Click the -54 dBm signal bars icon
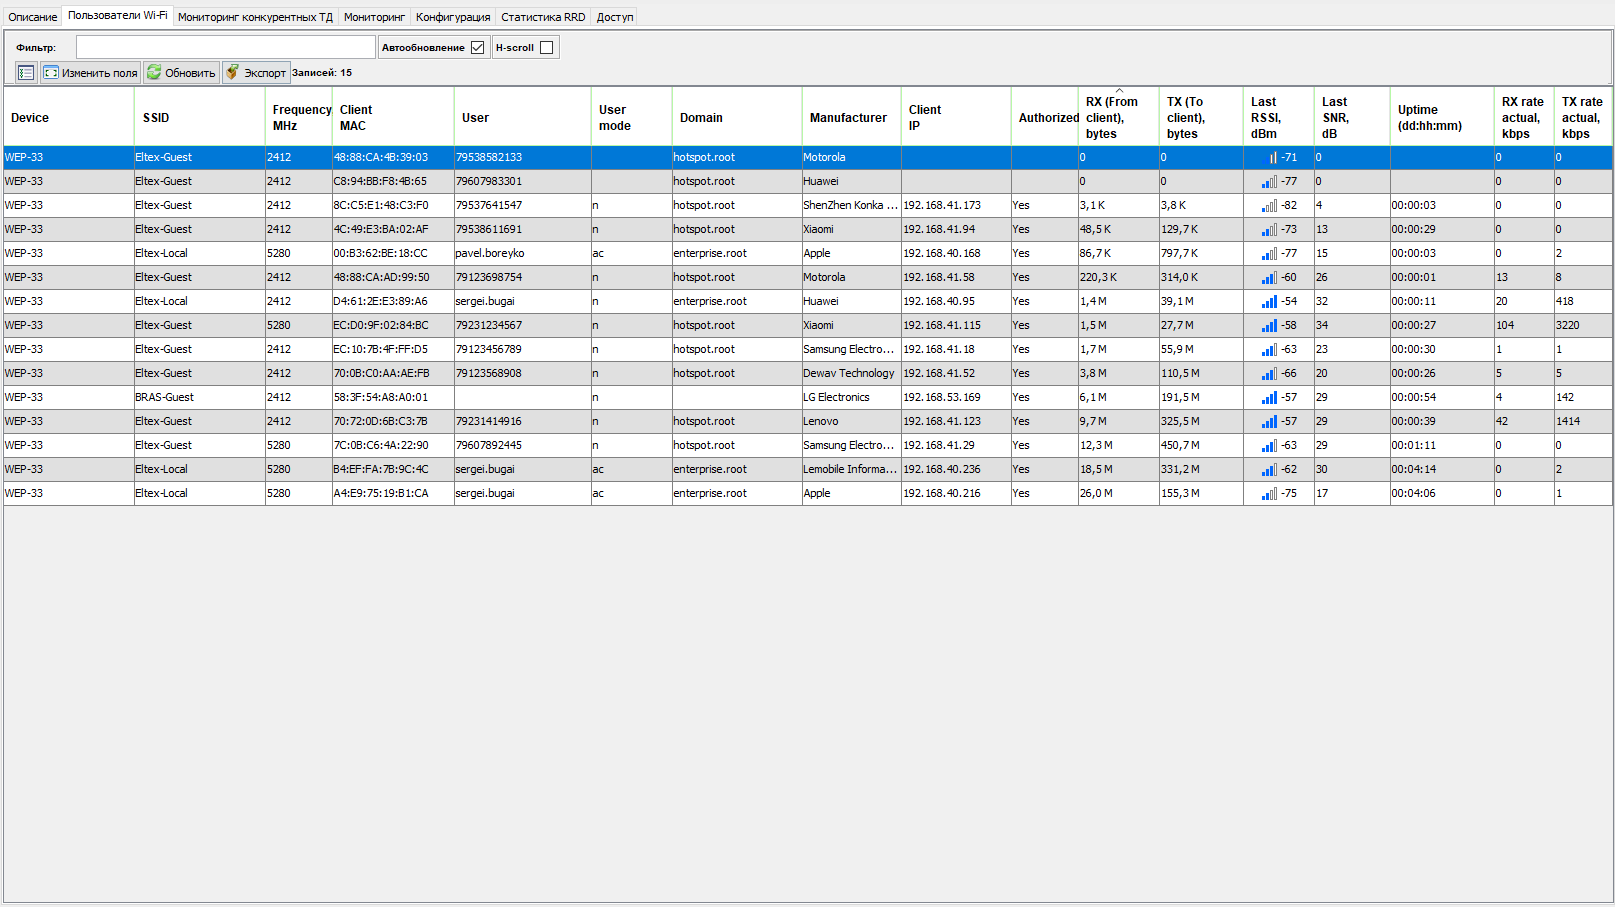This screenshot has width=1615, height=907. 1269,302
